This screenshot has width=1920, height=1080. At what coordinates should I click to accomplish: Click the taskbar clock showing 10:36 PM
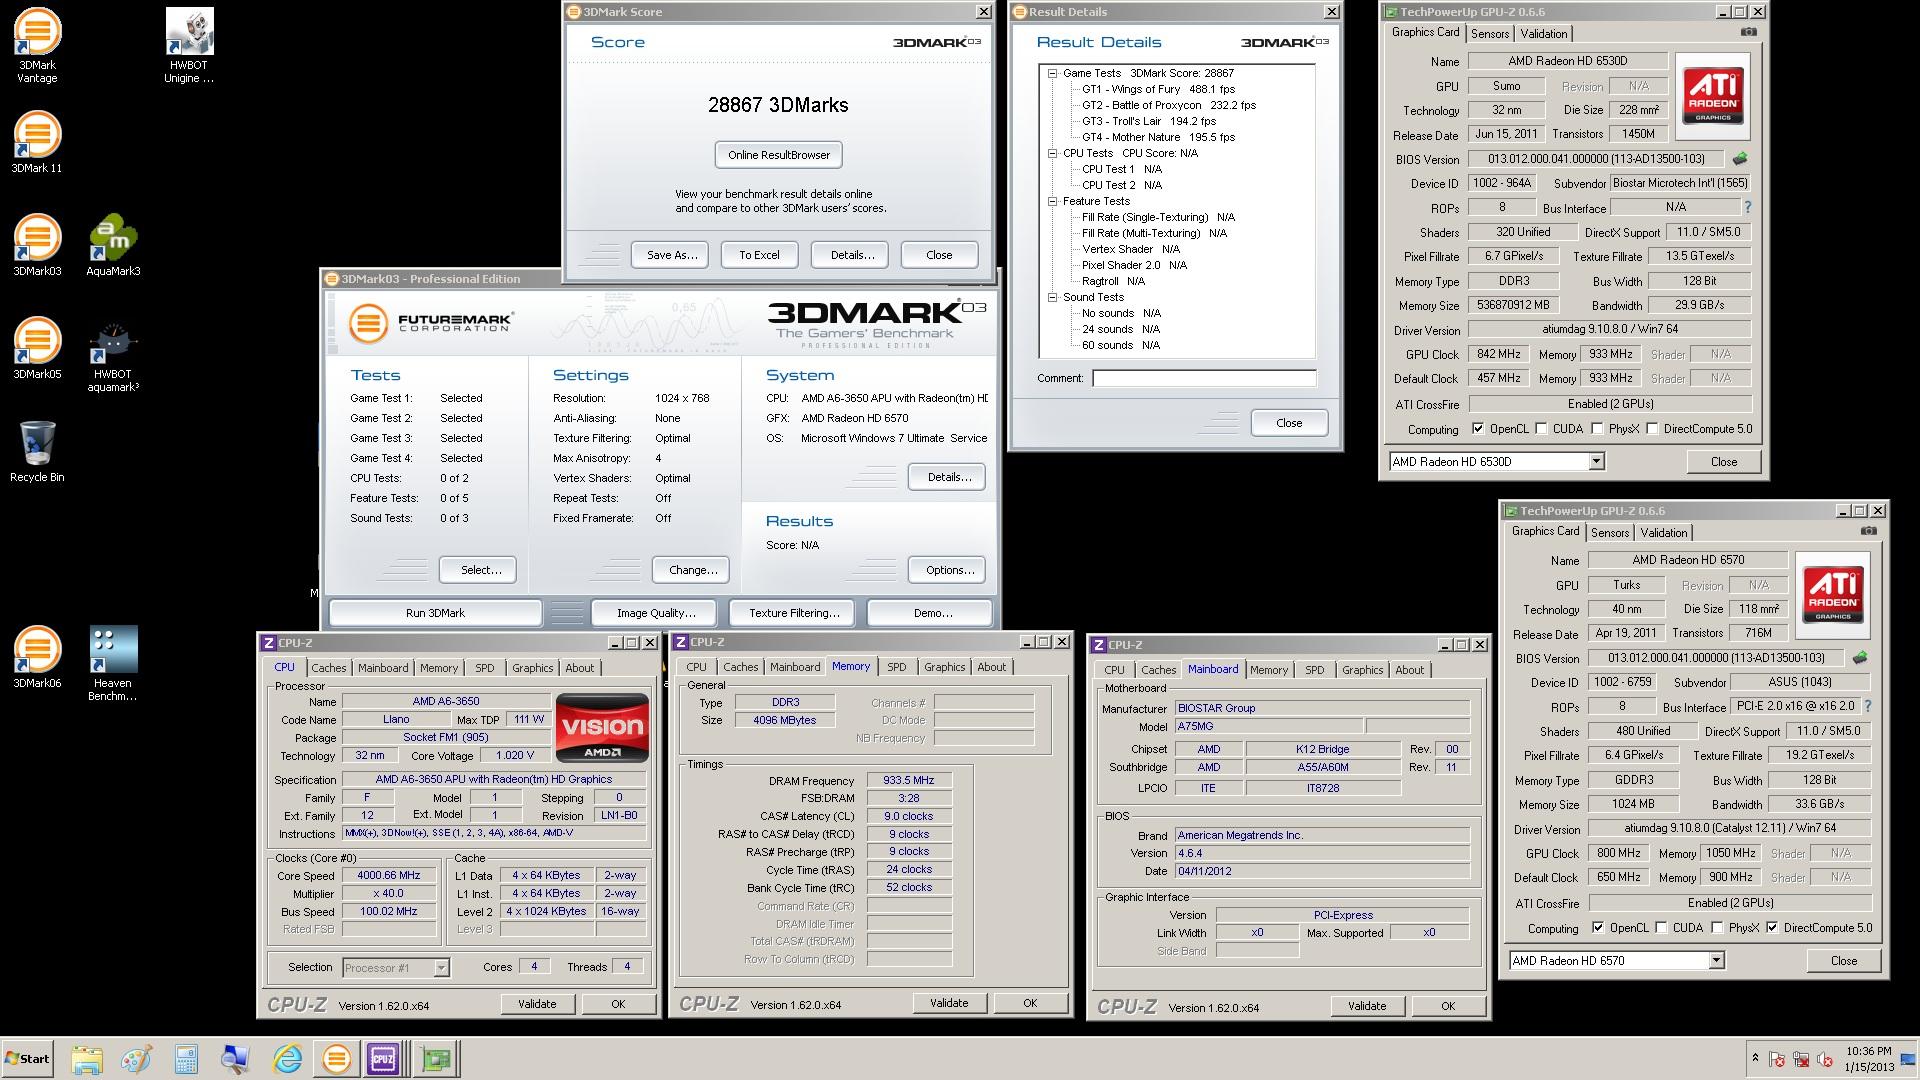tap(1868, 1059)
